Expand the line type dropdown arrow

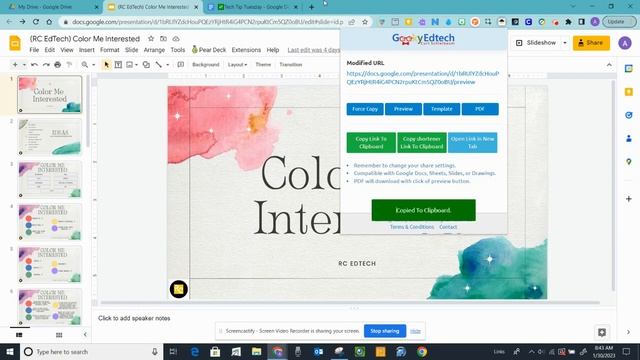pos(167,64)
